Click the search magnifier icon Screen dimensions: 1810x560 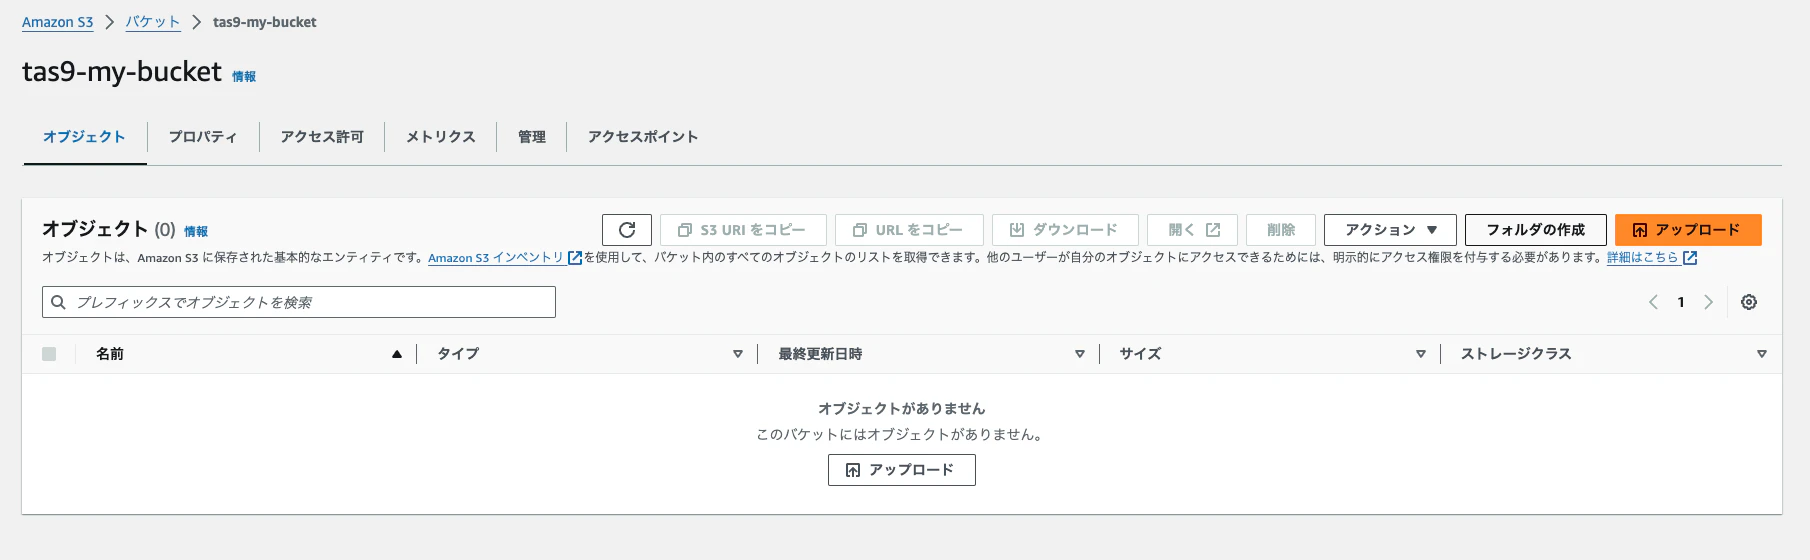pos(59,302)
